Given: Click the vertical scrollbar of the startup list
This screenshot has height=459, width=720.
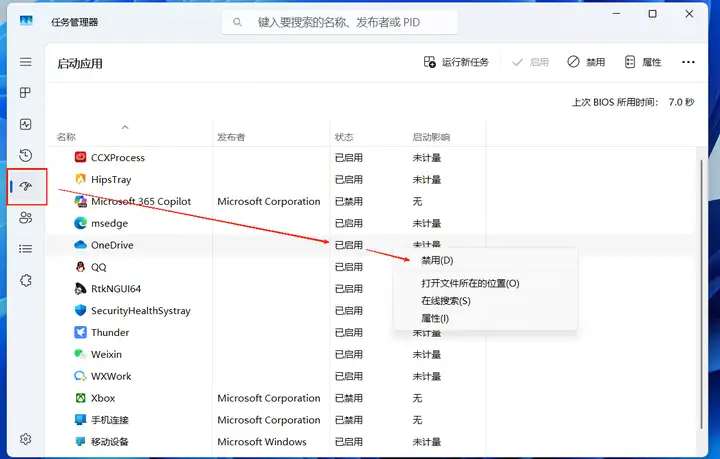Looking at the screenshot, I should tap(701, 294).
